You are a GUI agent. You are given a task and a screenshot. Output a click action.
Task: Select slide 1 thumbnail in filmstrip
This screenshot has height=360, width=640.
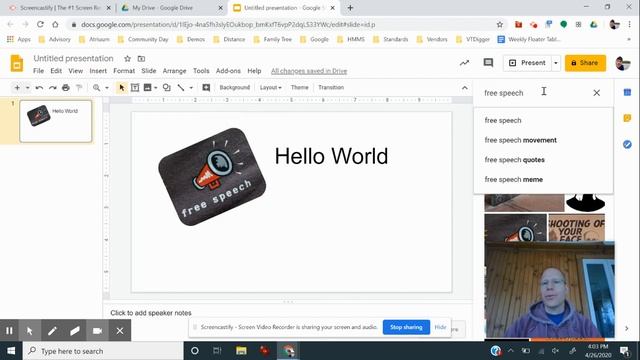pos(56,121)
